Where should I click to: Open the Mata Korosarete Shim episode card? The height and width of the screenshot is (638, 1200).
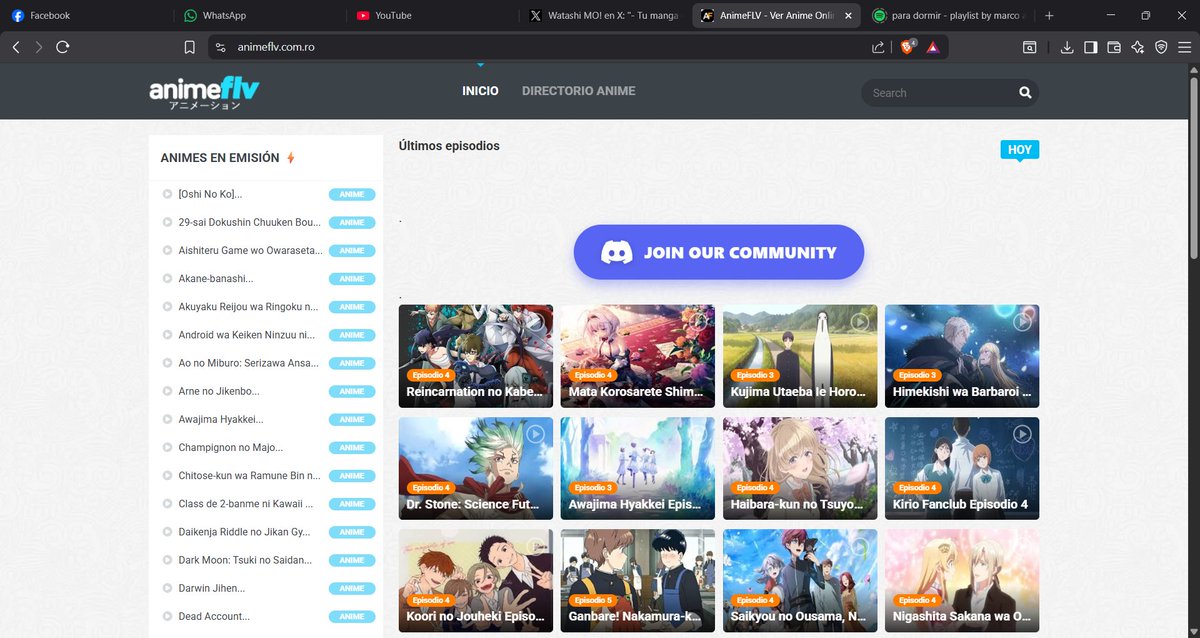(638, 356)
